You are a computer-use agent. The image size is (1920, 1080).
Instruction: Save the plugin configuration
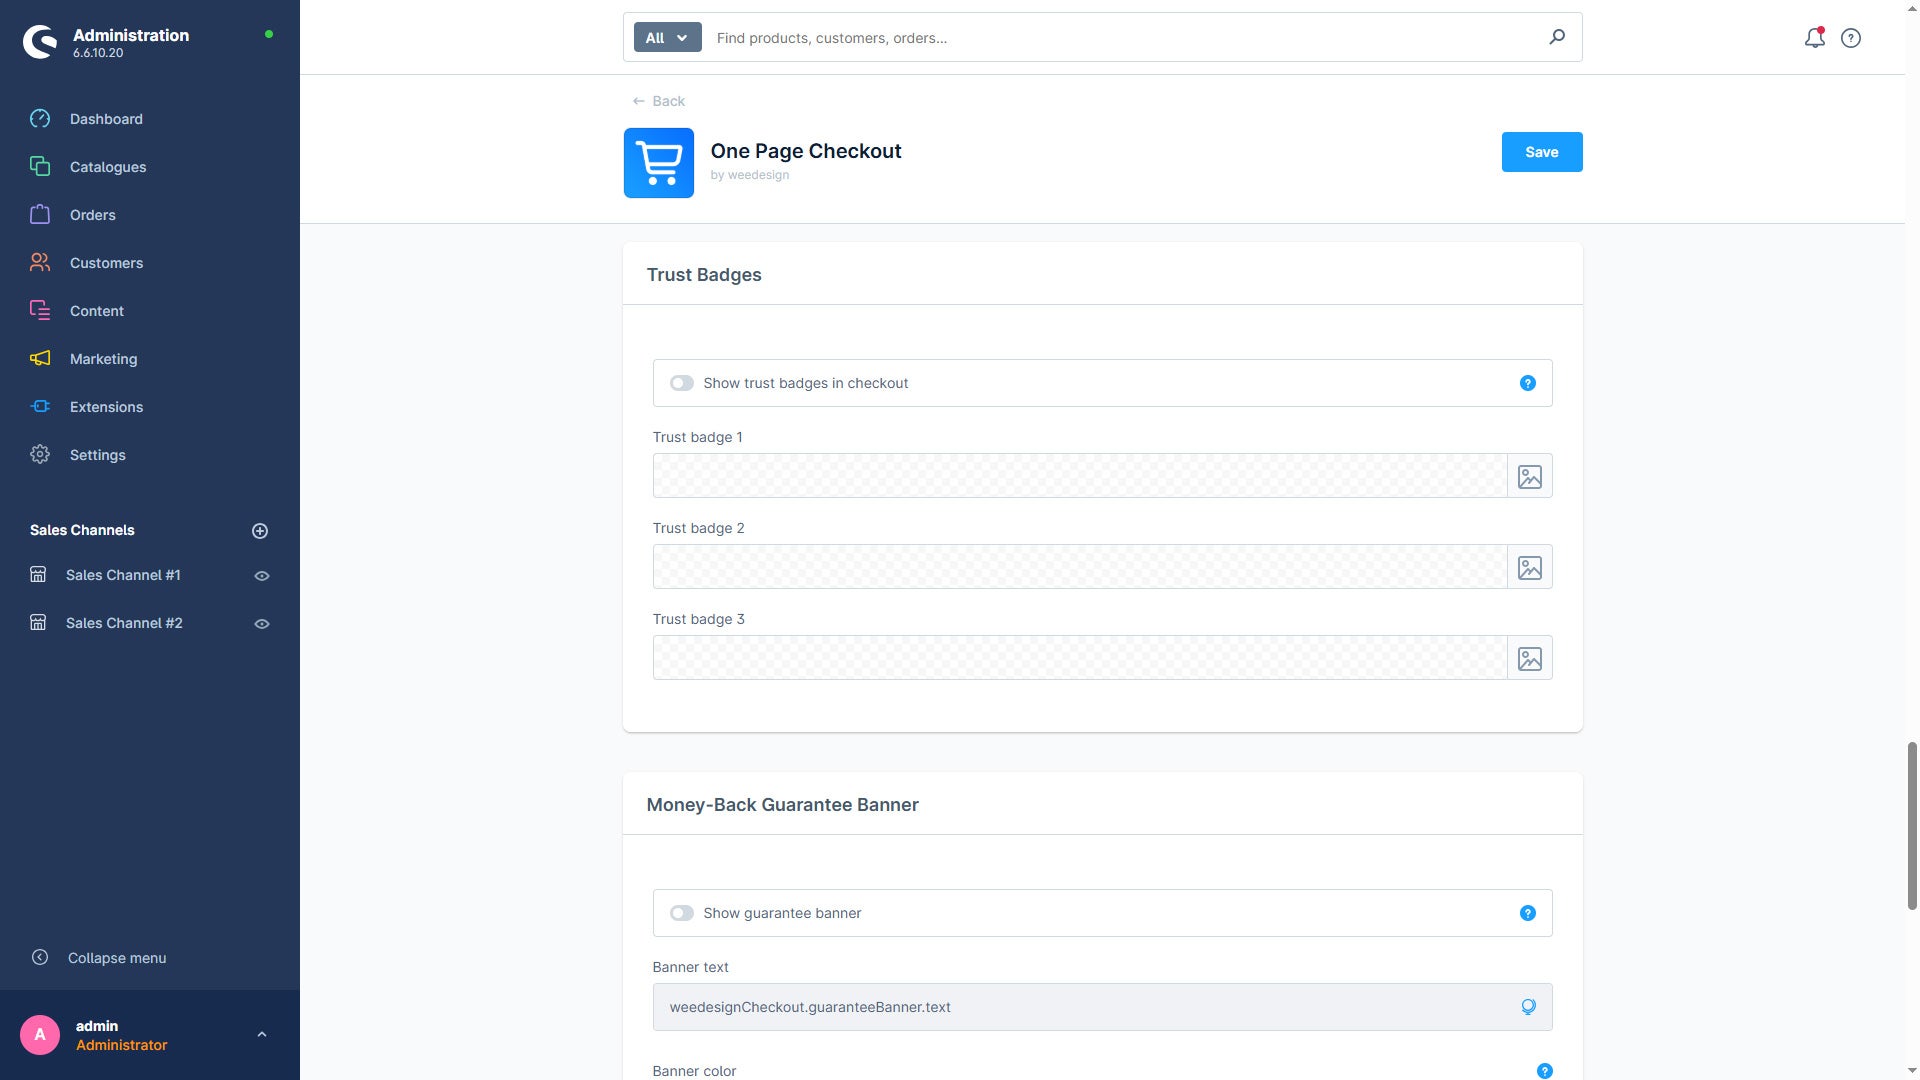click(x=1541, y=152)
